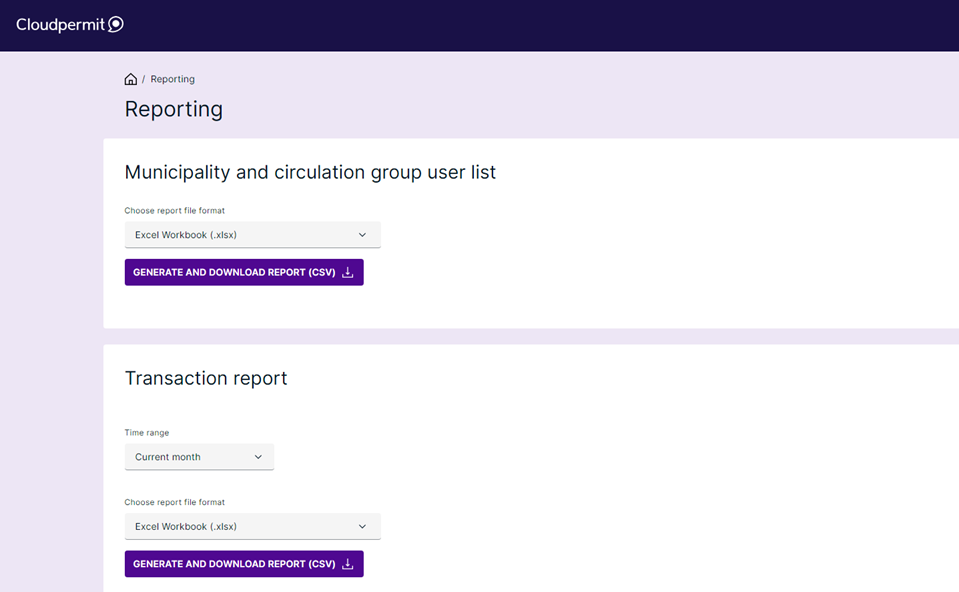Viewport: 959px width, 592px height.
Task: Click the Transaction report section heading
Action: point(205,378)
